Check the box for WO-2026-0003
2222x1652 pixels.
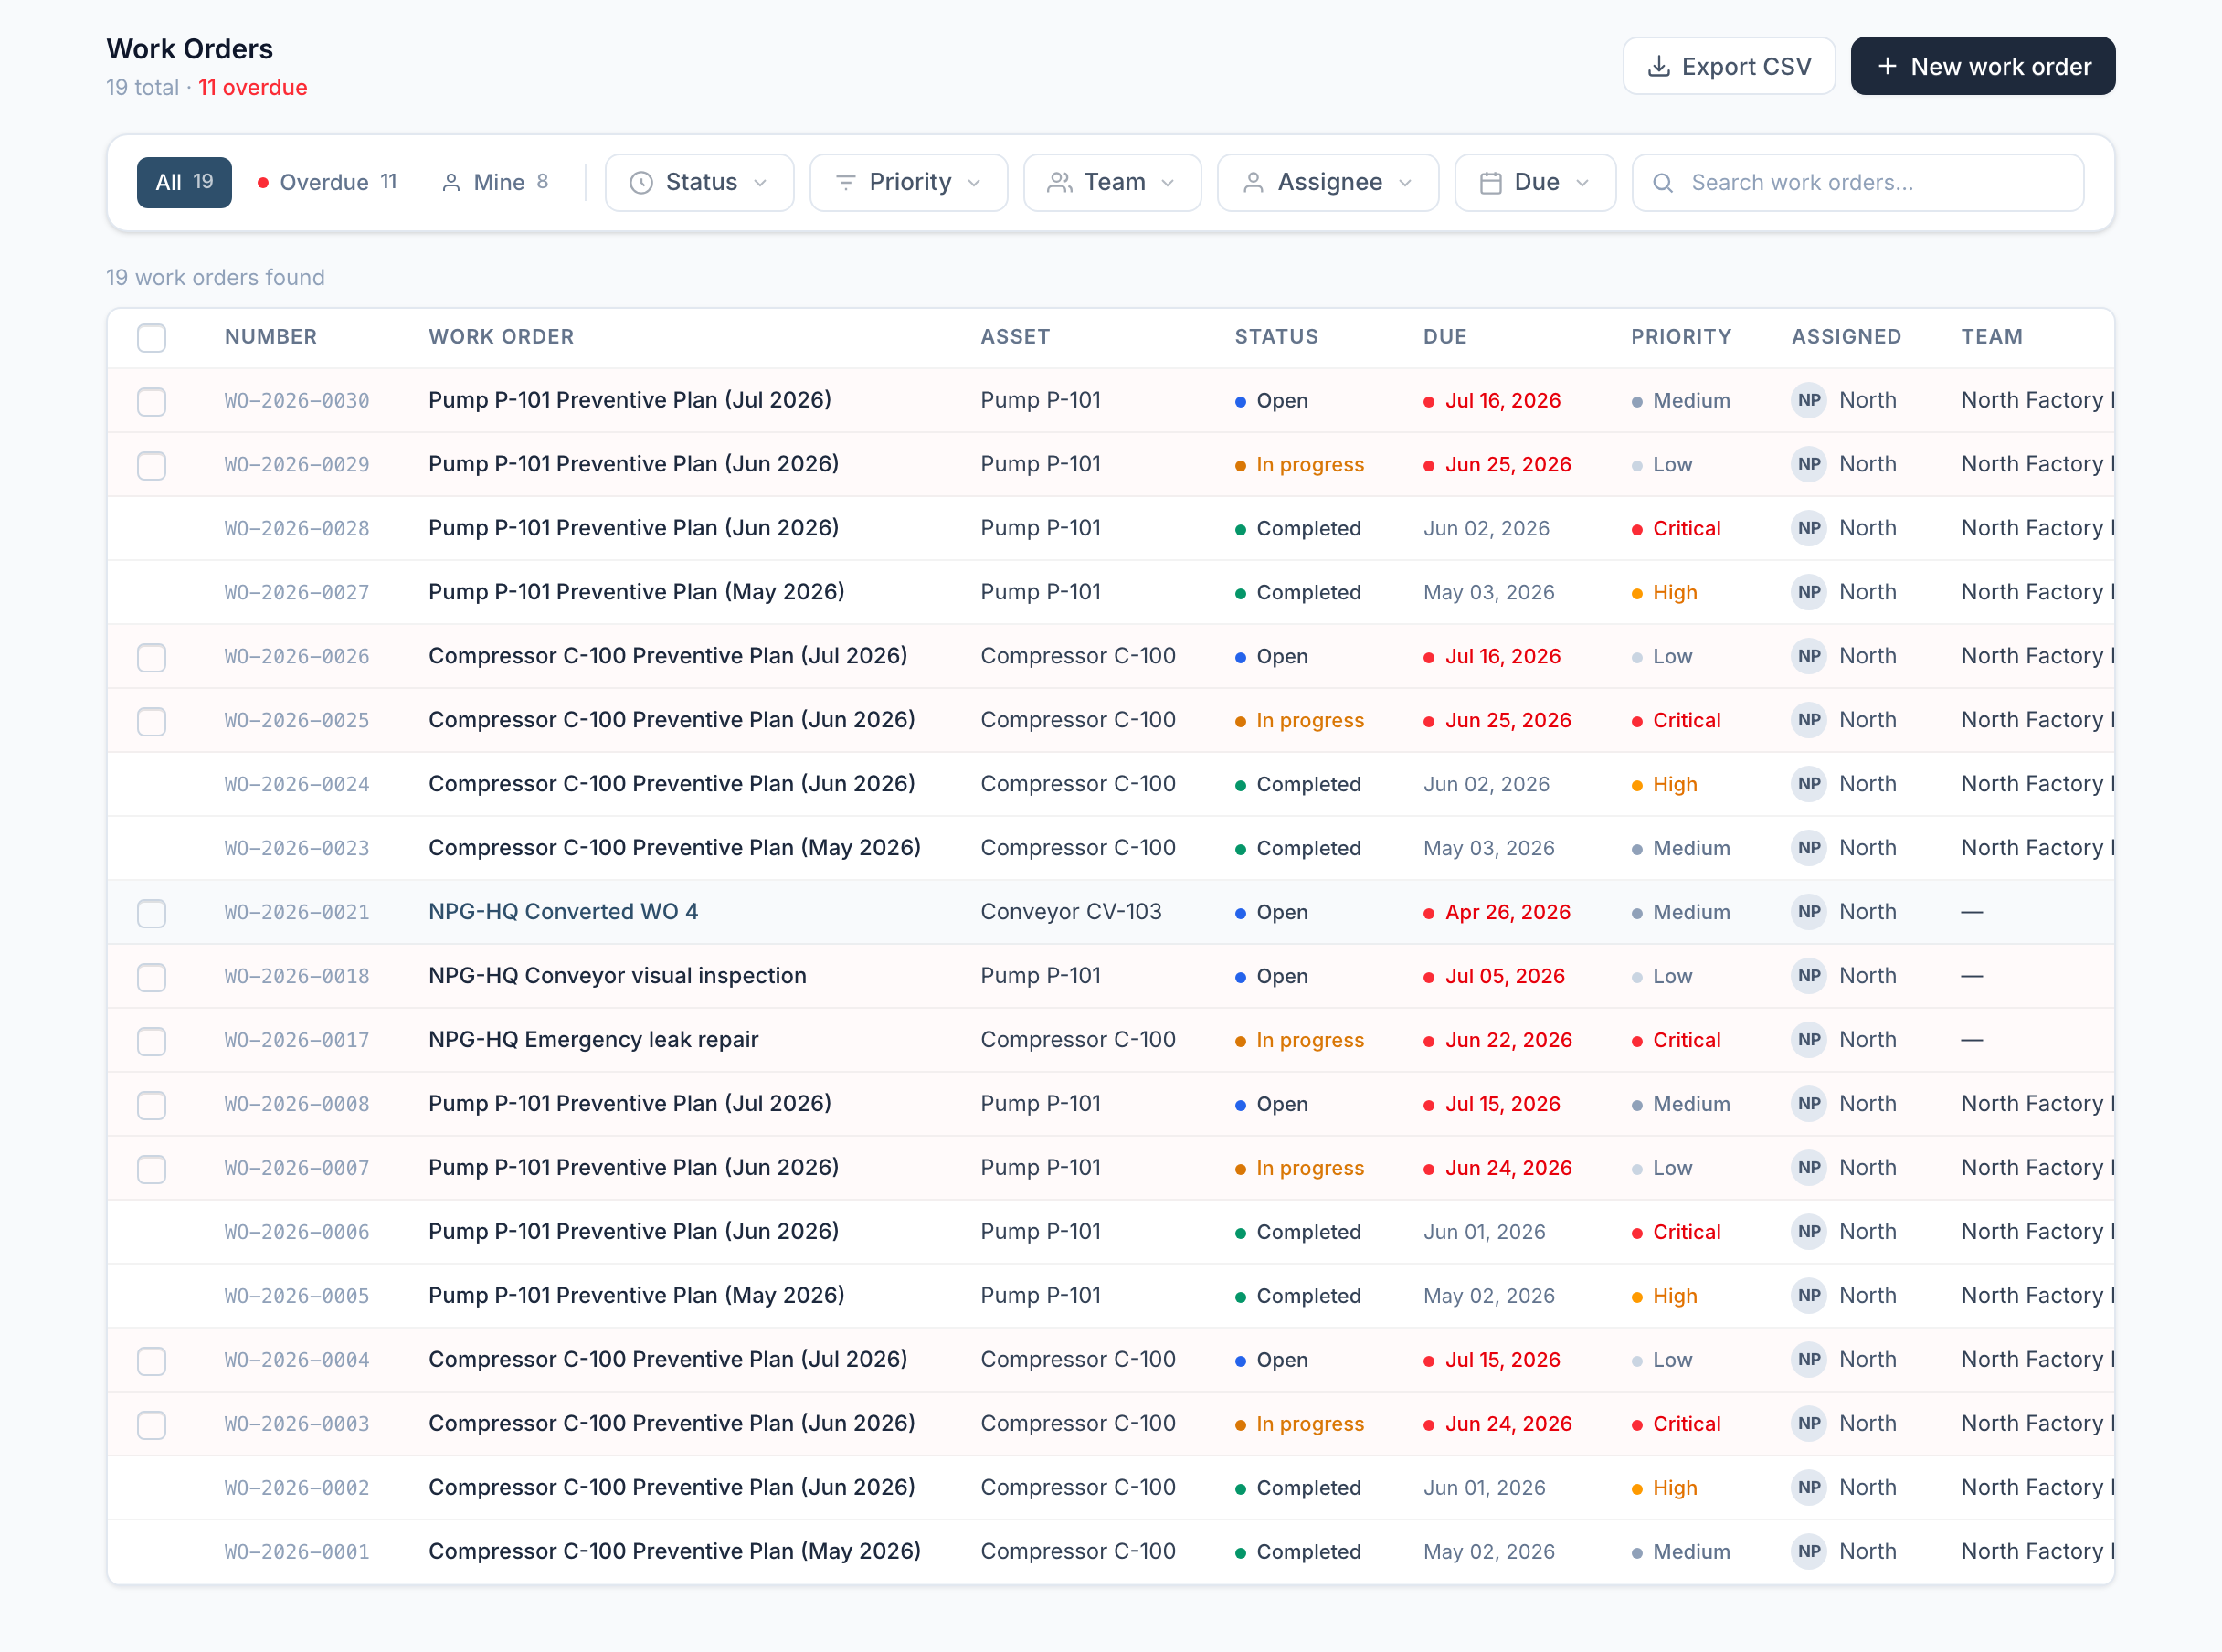point(151,1425)
